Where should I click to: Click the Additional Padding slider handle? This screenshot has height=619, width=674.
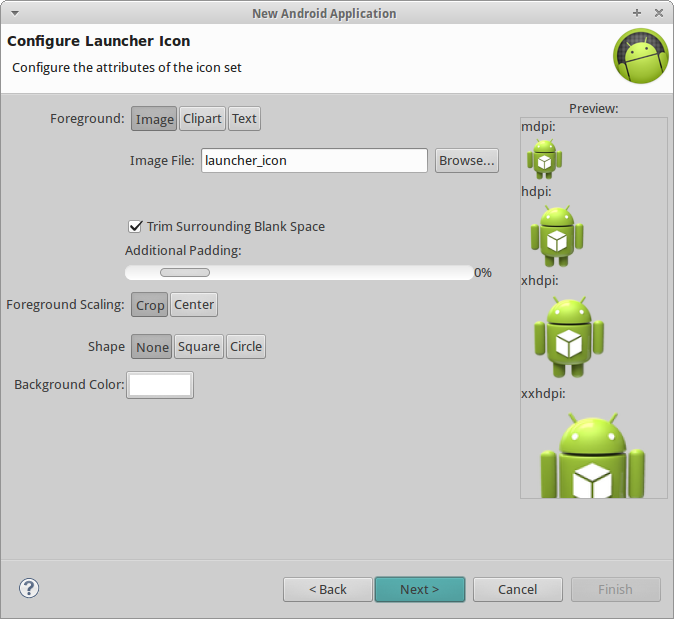coord(185,273)
